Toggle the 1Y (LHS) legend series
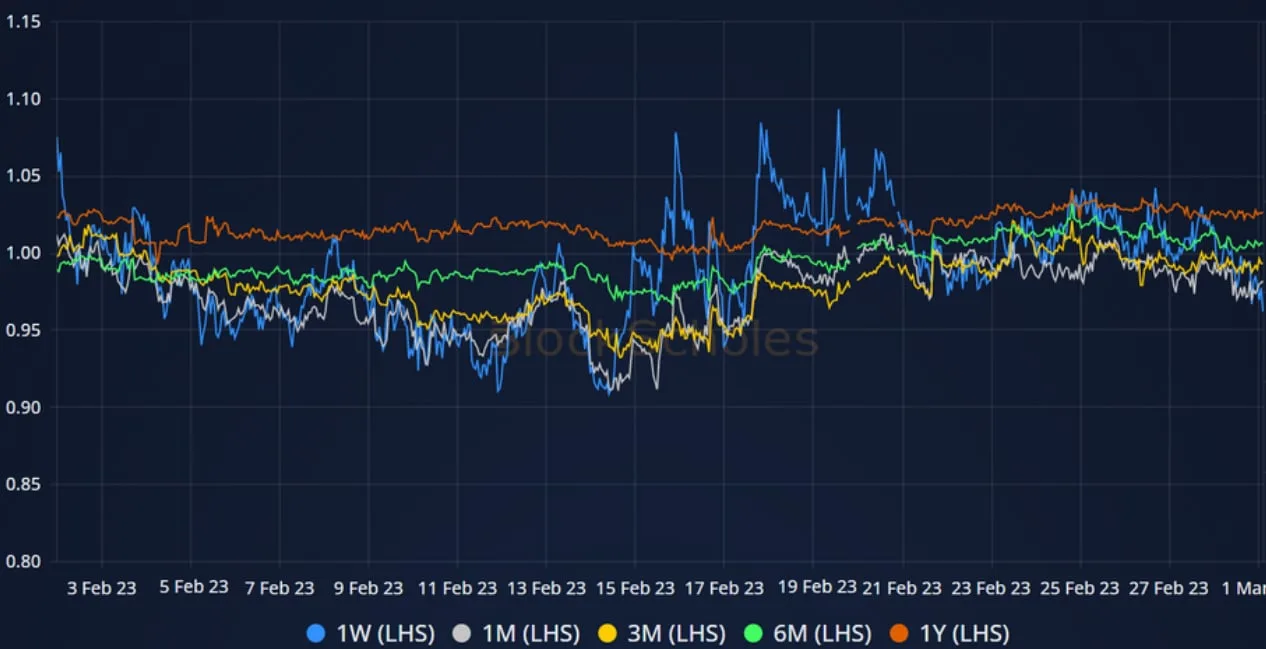 [x=949, y=633]
